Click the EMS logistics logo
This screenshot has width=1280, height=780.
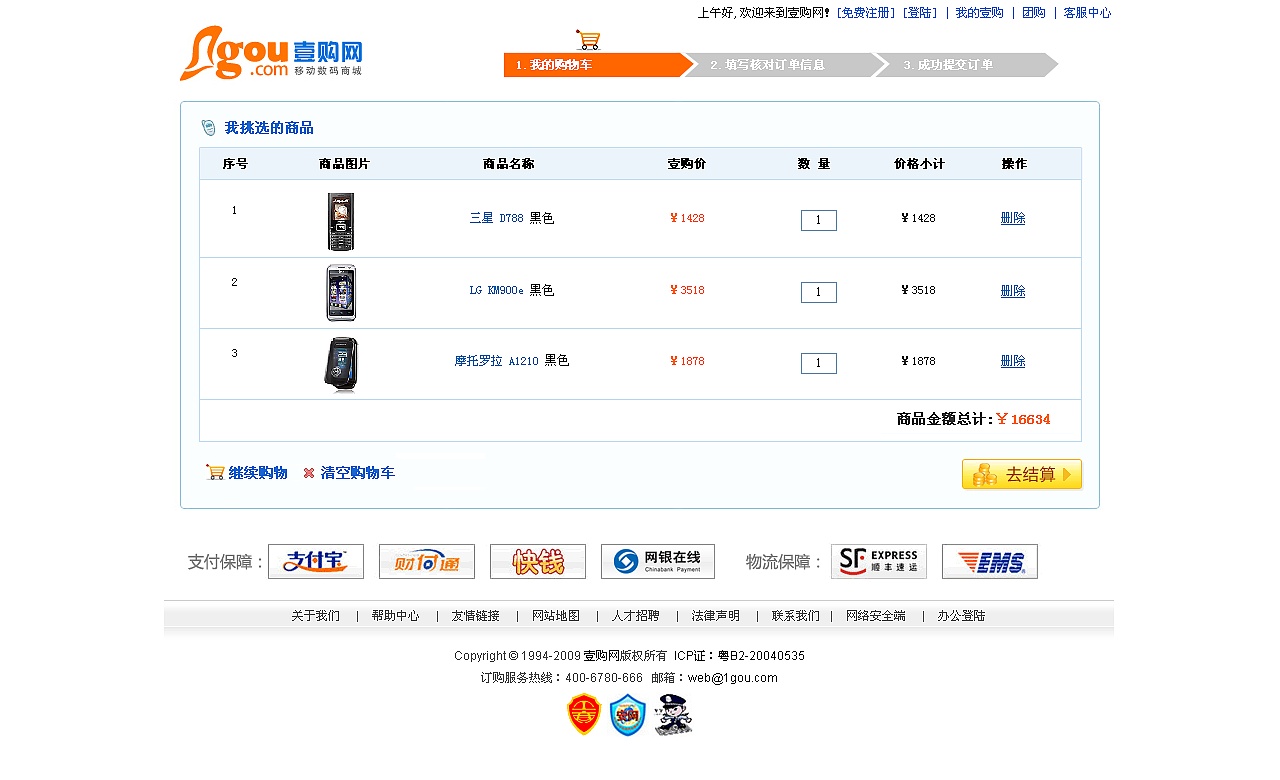990,561
